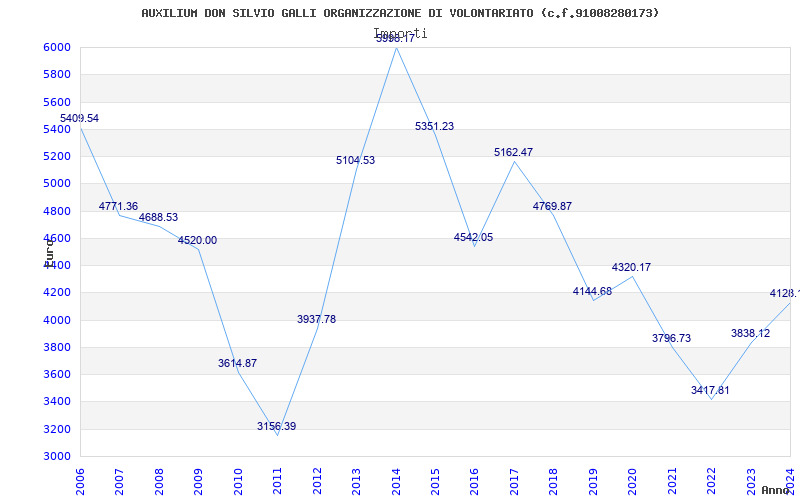This screenshot has width=800, height=500.
Task: Select the 4542.05 data label
Action: point(473,237)
